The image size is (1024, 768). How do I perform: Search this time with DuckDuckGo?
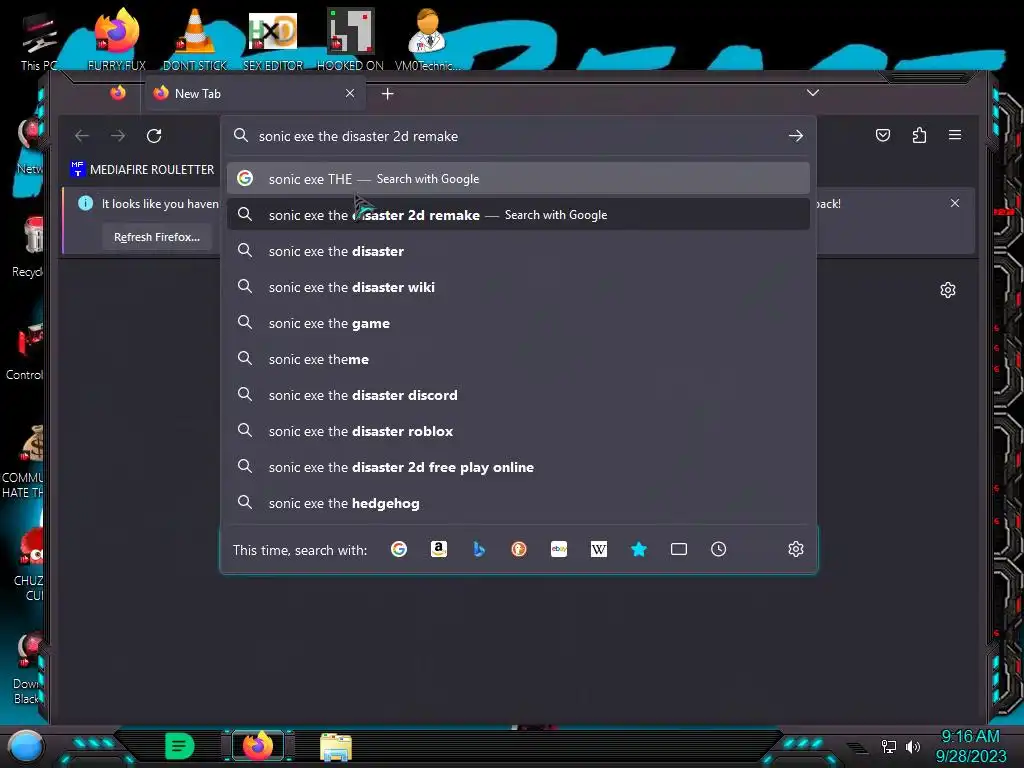point(519,549)
